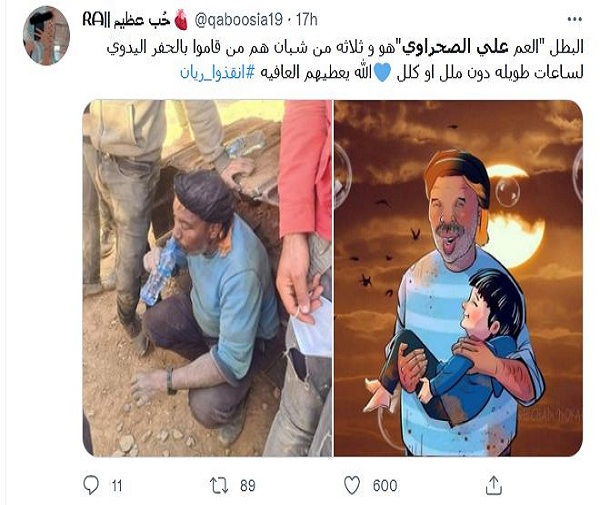Click the sun in the cartoon image
Image resolution: width=600 pixels, height=505 pixels.
513,218
